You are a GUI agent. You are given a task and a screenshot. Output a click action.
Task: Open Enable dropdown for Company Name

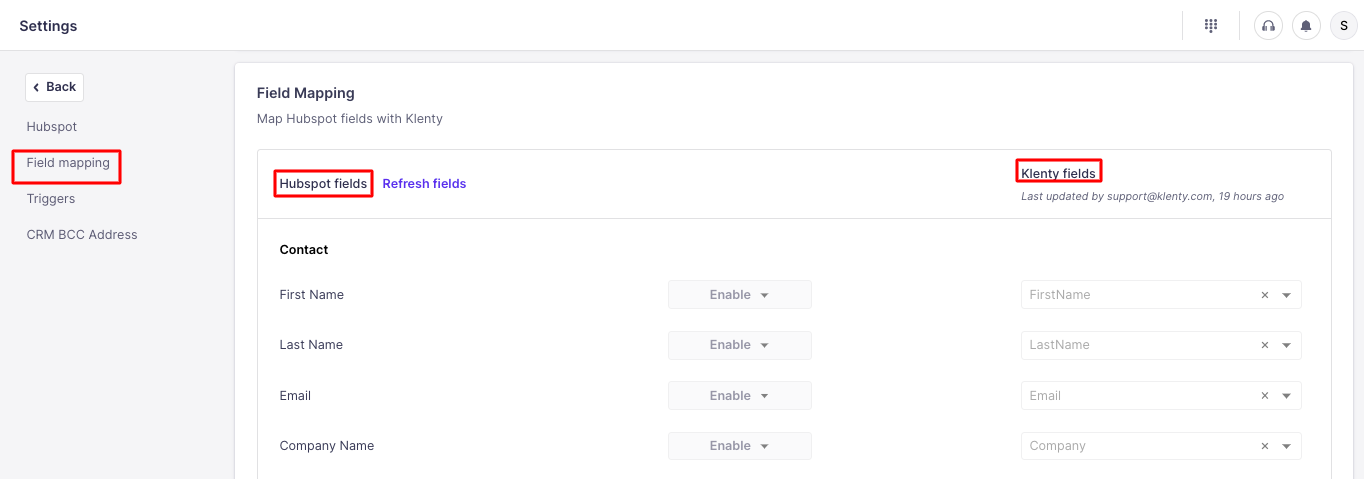[x=739, y=446]
